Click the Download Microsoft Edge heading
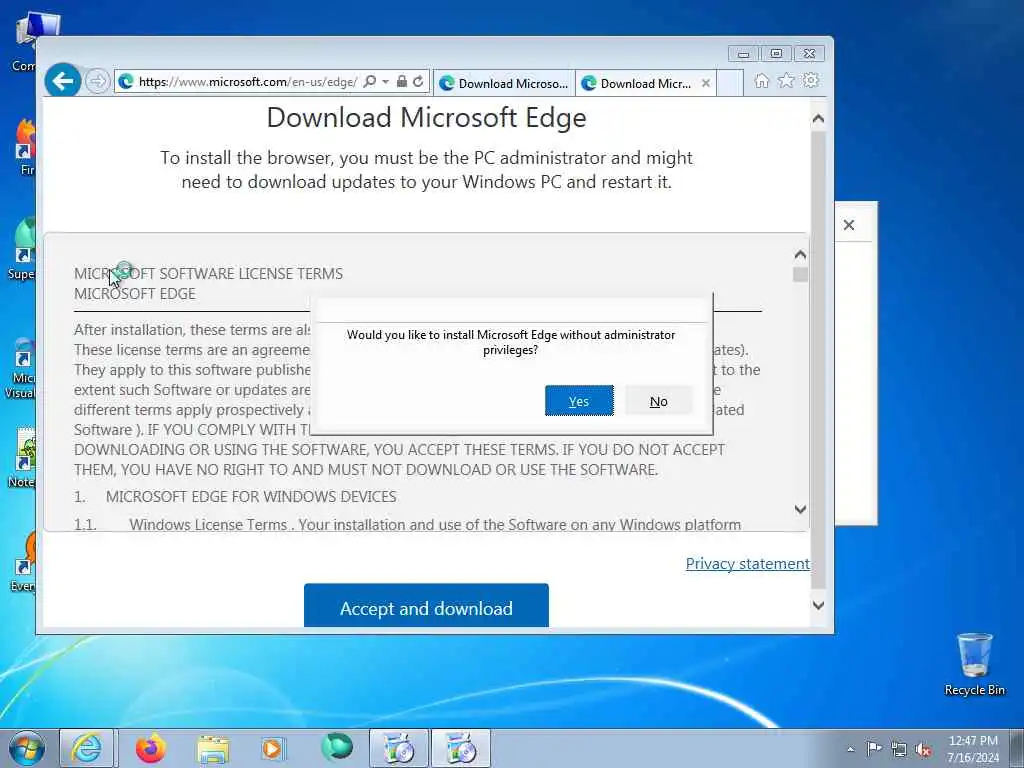This screenshot has width=1024, height=768. [x=426, y=118]
